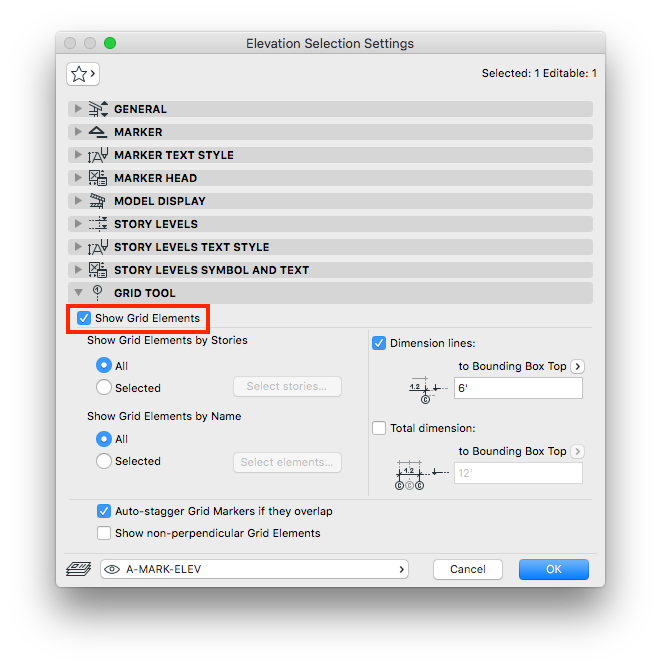Confirm settings with OK
The height and width of the screenshot is (667, 661).
point(554,569)
